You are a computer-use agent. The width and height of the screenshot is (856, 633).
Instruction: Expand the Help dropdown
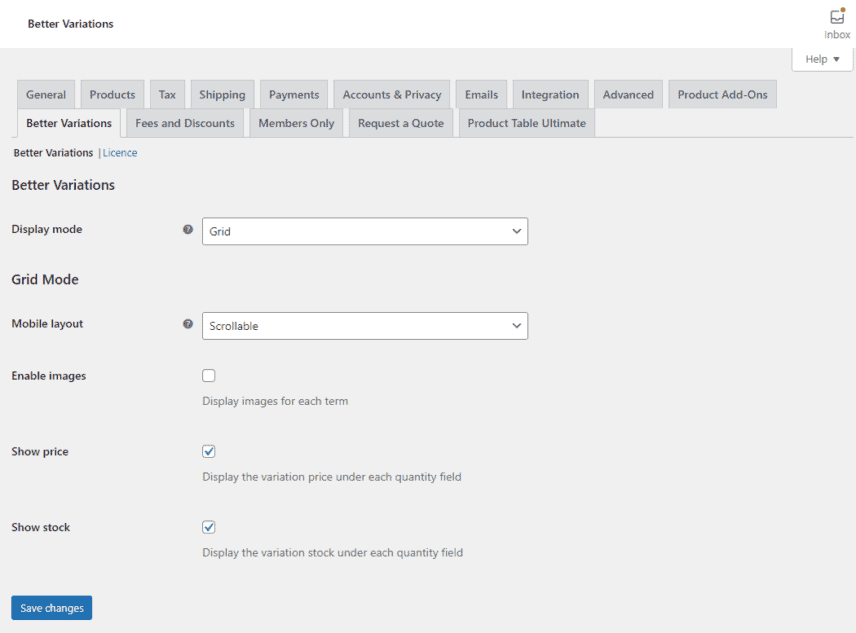[821, 59]
